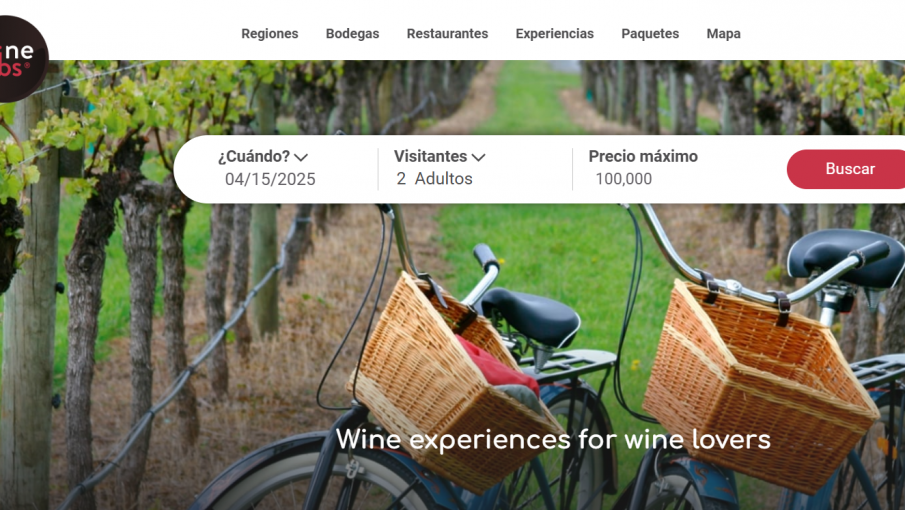Open the Bodegas menu item
The width and height of the screenshot is (905, 510).
[352, 33]
